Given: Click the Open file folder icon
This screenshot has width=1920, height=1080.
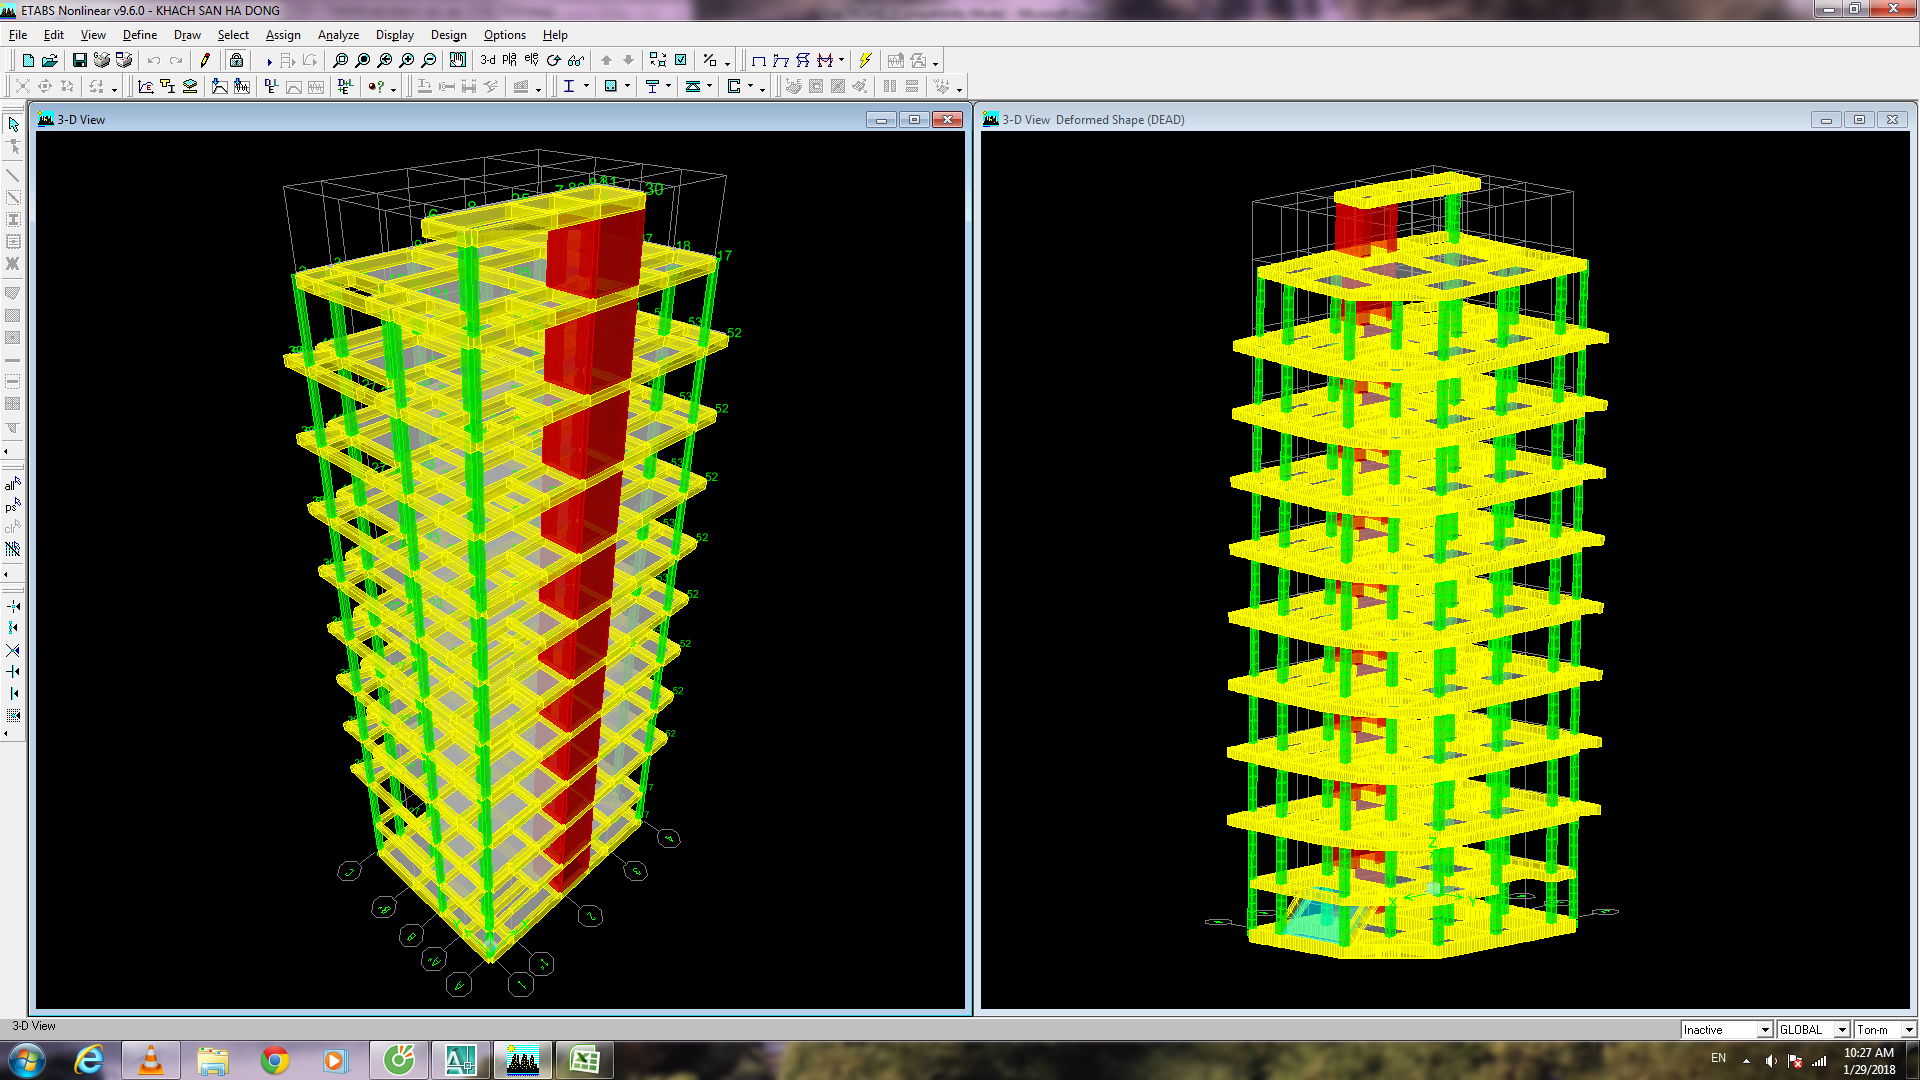Looking at the screenshot, I should click(x=50, y=61).
